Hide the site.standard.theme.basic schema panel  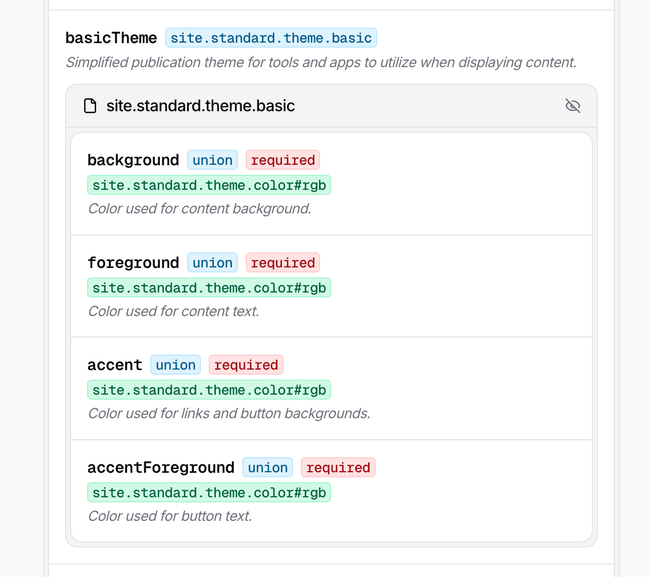(572, 106)
